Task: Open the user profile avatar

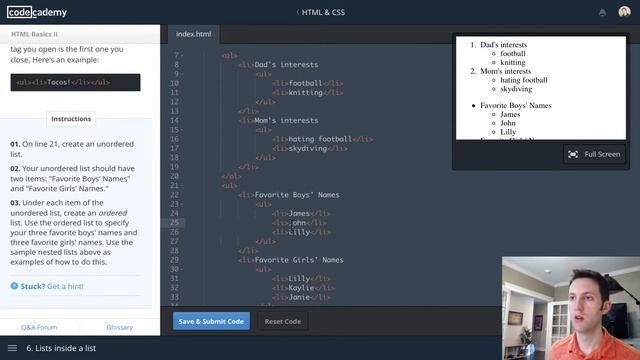Action: click(x=624, y=11)
